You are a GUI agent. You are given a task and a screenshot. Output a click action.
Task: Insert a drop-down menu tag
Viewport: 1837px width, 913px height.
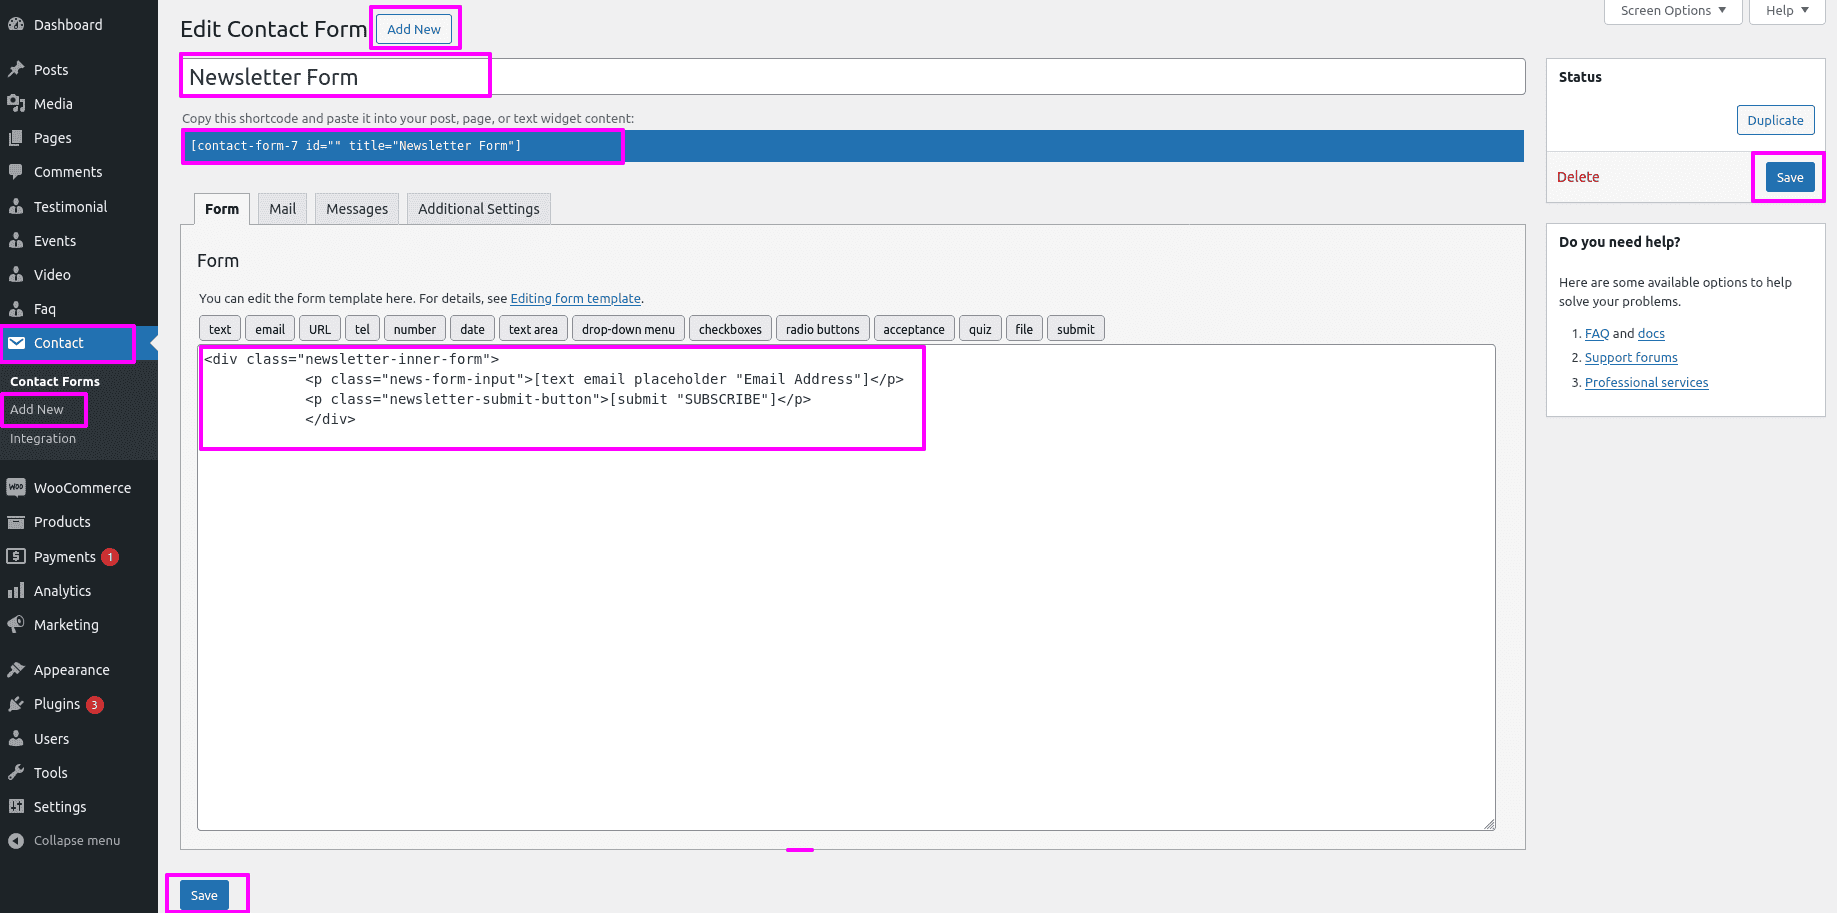click(x=628, y=329)
